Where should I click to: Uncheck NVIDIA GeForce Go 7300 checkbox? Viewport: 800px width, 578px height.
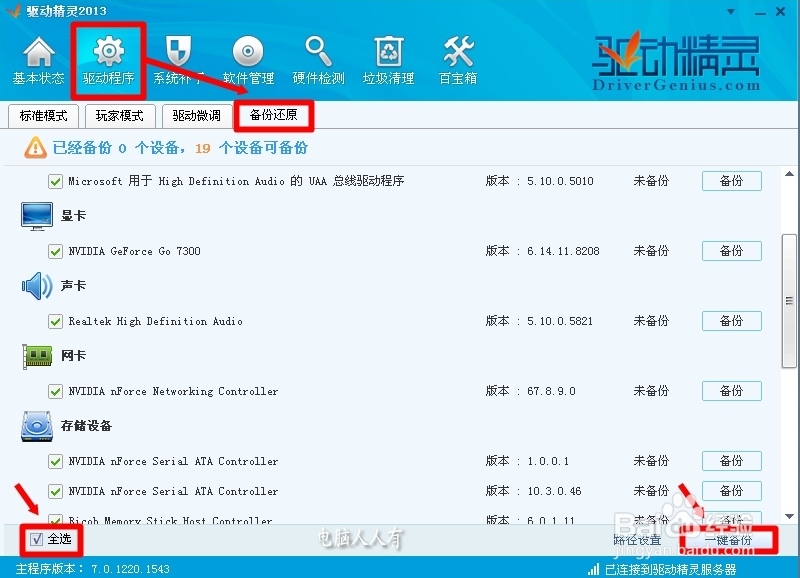click(x=55, y=251)
